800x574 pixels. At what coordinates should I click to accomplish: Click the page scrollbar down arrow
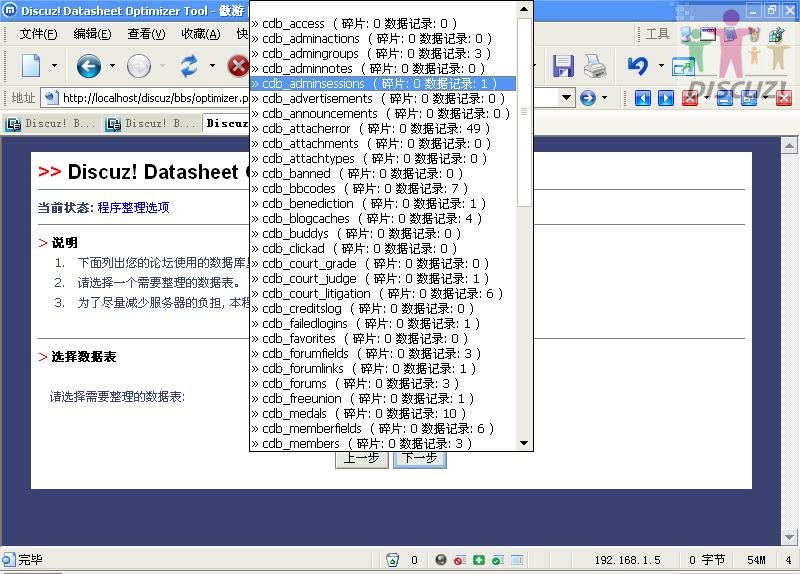click(x=789, y=537)
